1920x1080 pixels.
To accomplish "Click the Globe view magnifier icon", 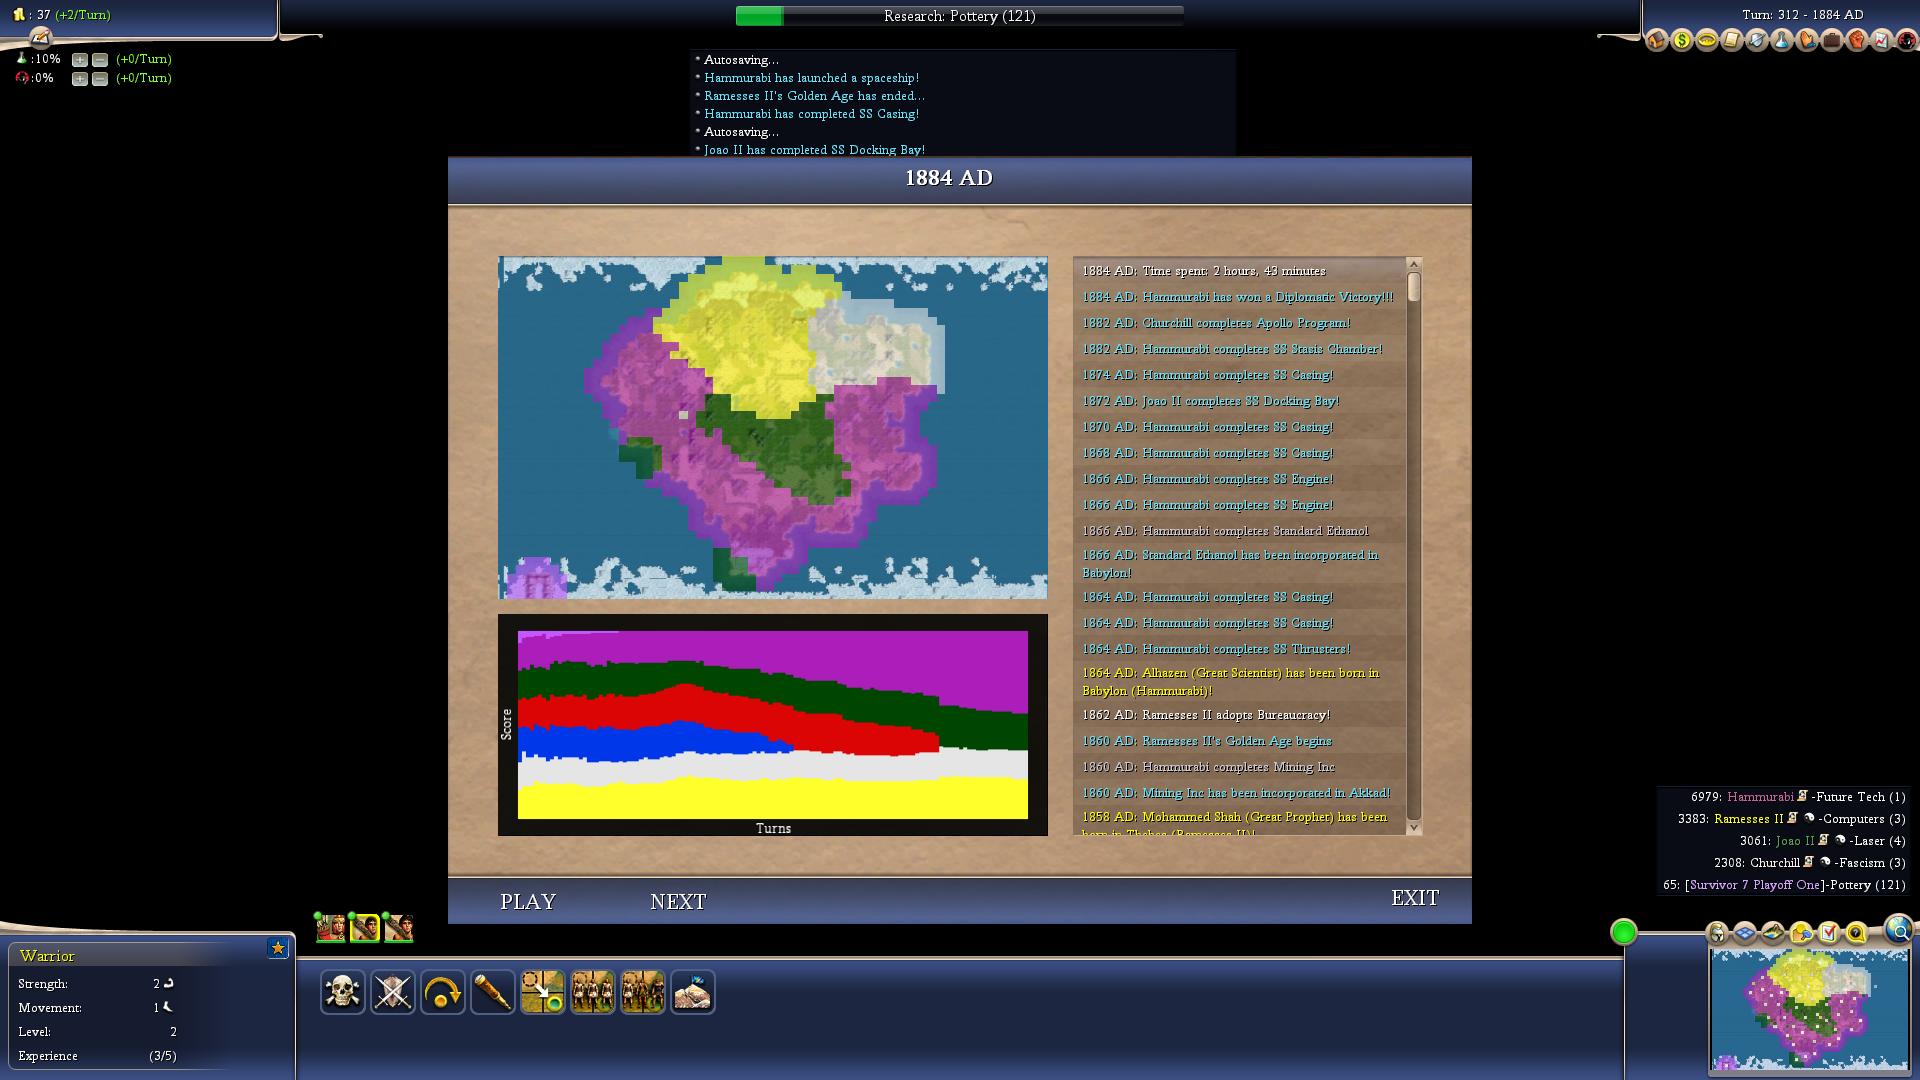I will (x=1898, y=930).
